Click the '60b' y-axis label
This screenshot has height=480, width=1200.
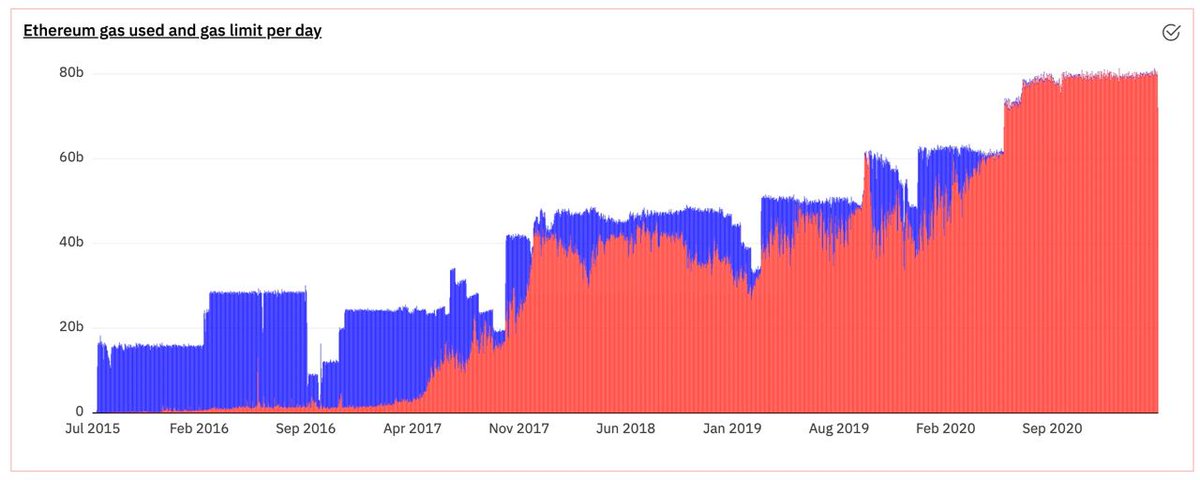70,158
